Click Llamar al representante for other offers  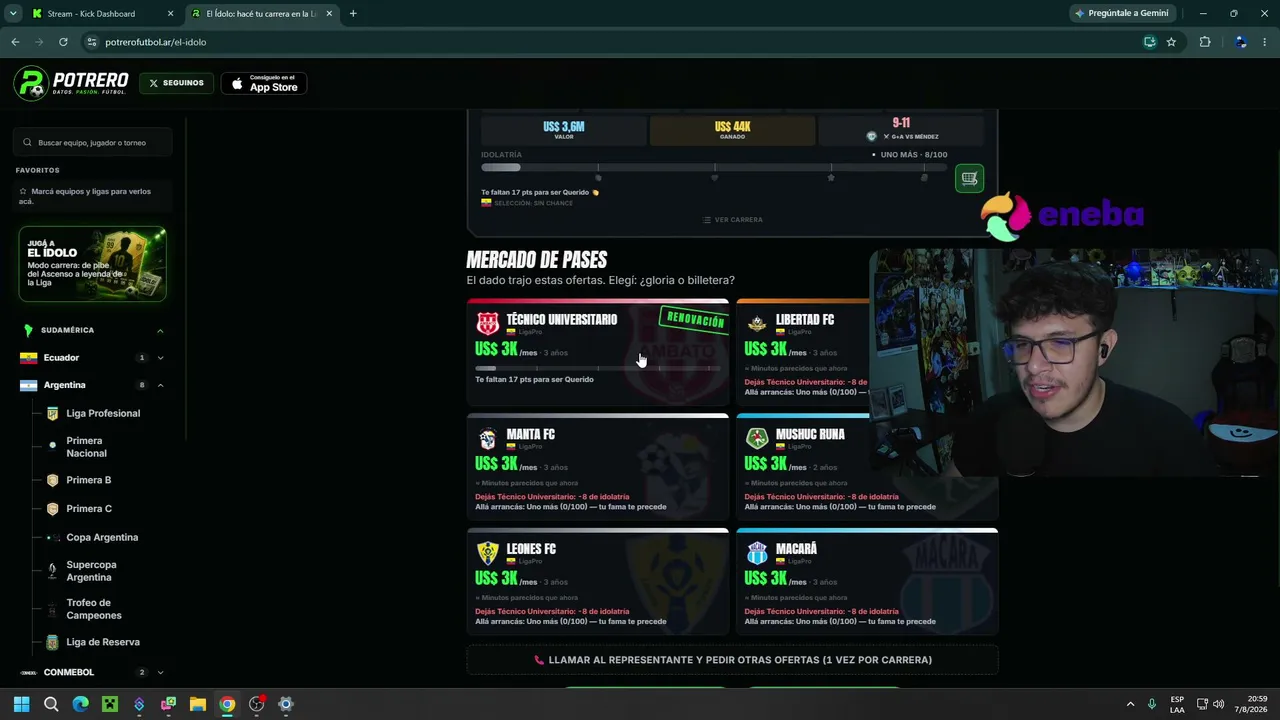pyautogui.click(x=732, y=660)
